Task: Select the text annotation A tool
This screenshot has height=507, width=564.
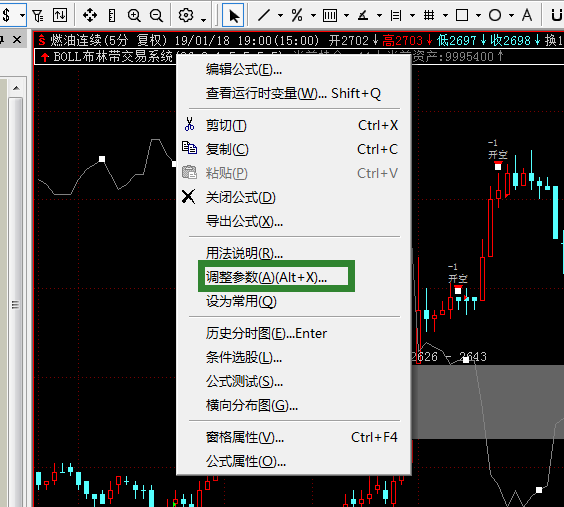Action: click(527, 15)
